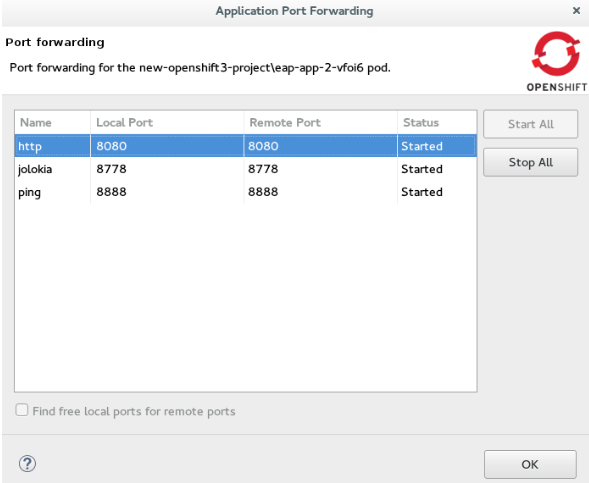This screenshot has width=589, height=483.
Task: Click the Stop All button
Action: pyautogui.click(x=530, y=162)
